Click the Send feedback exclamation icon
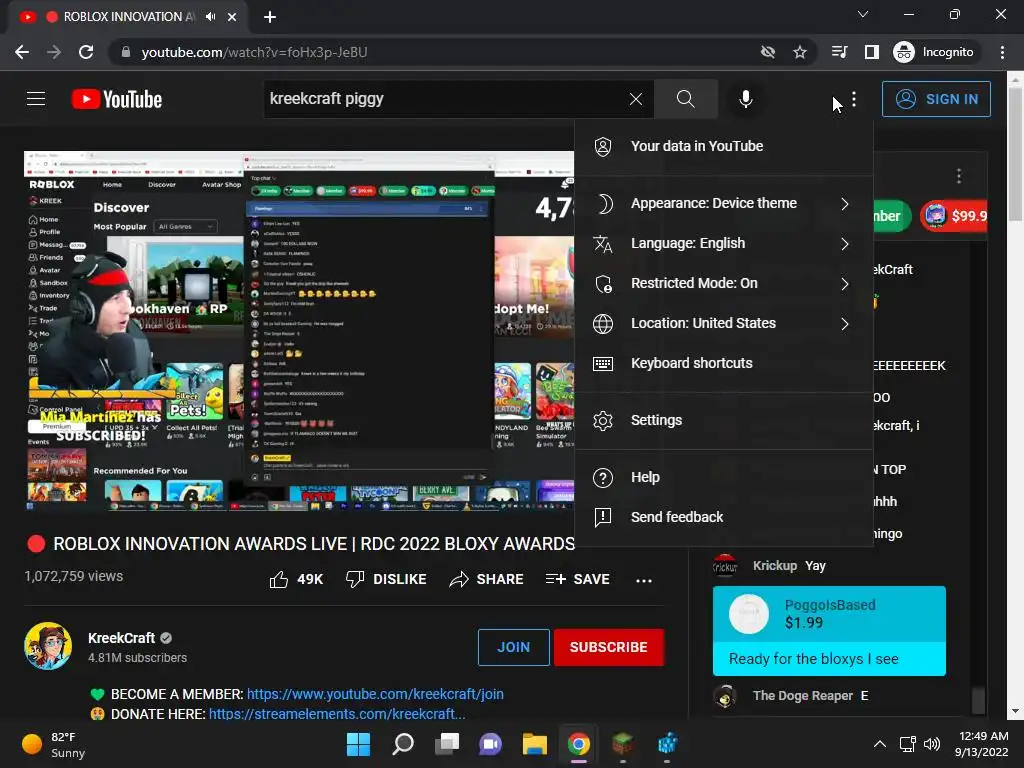 [x=603, y=517]
